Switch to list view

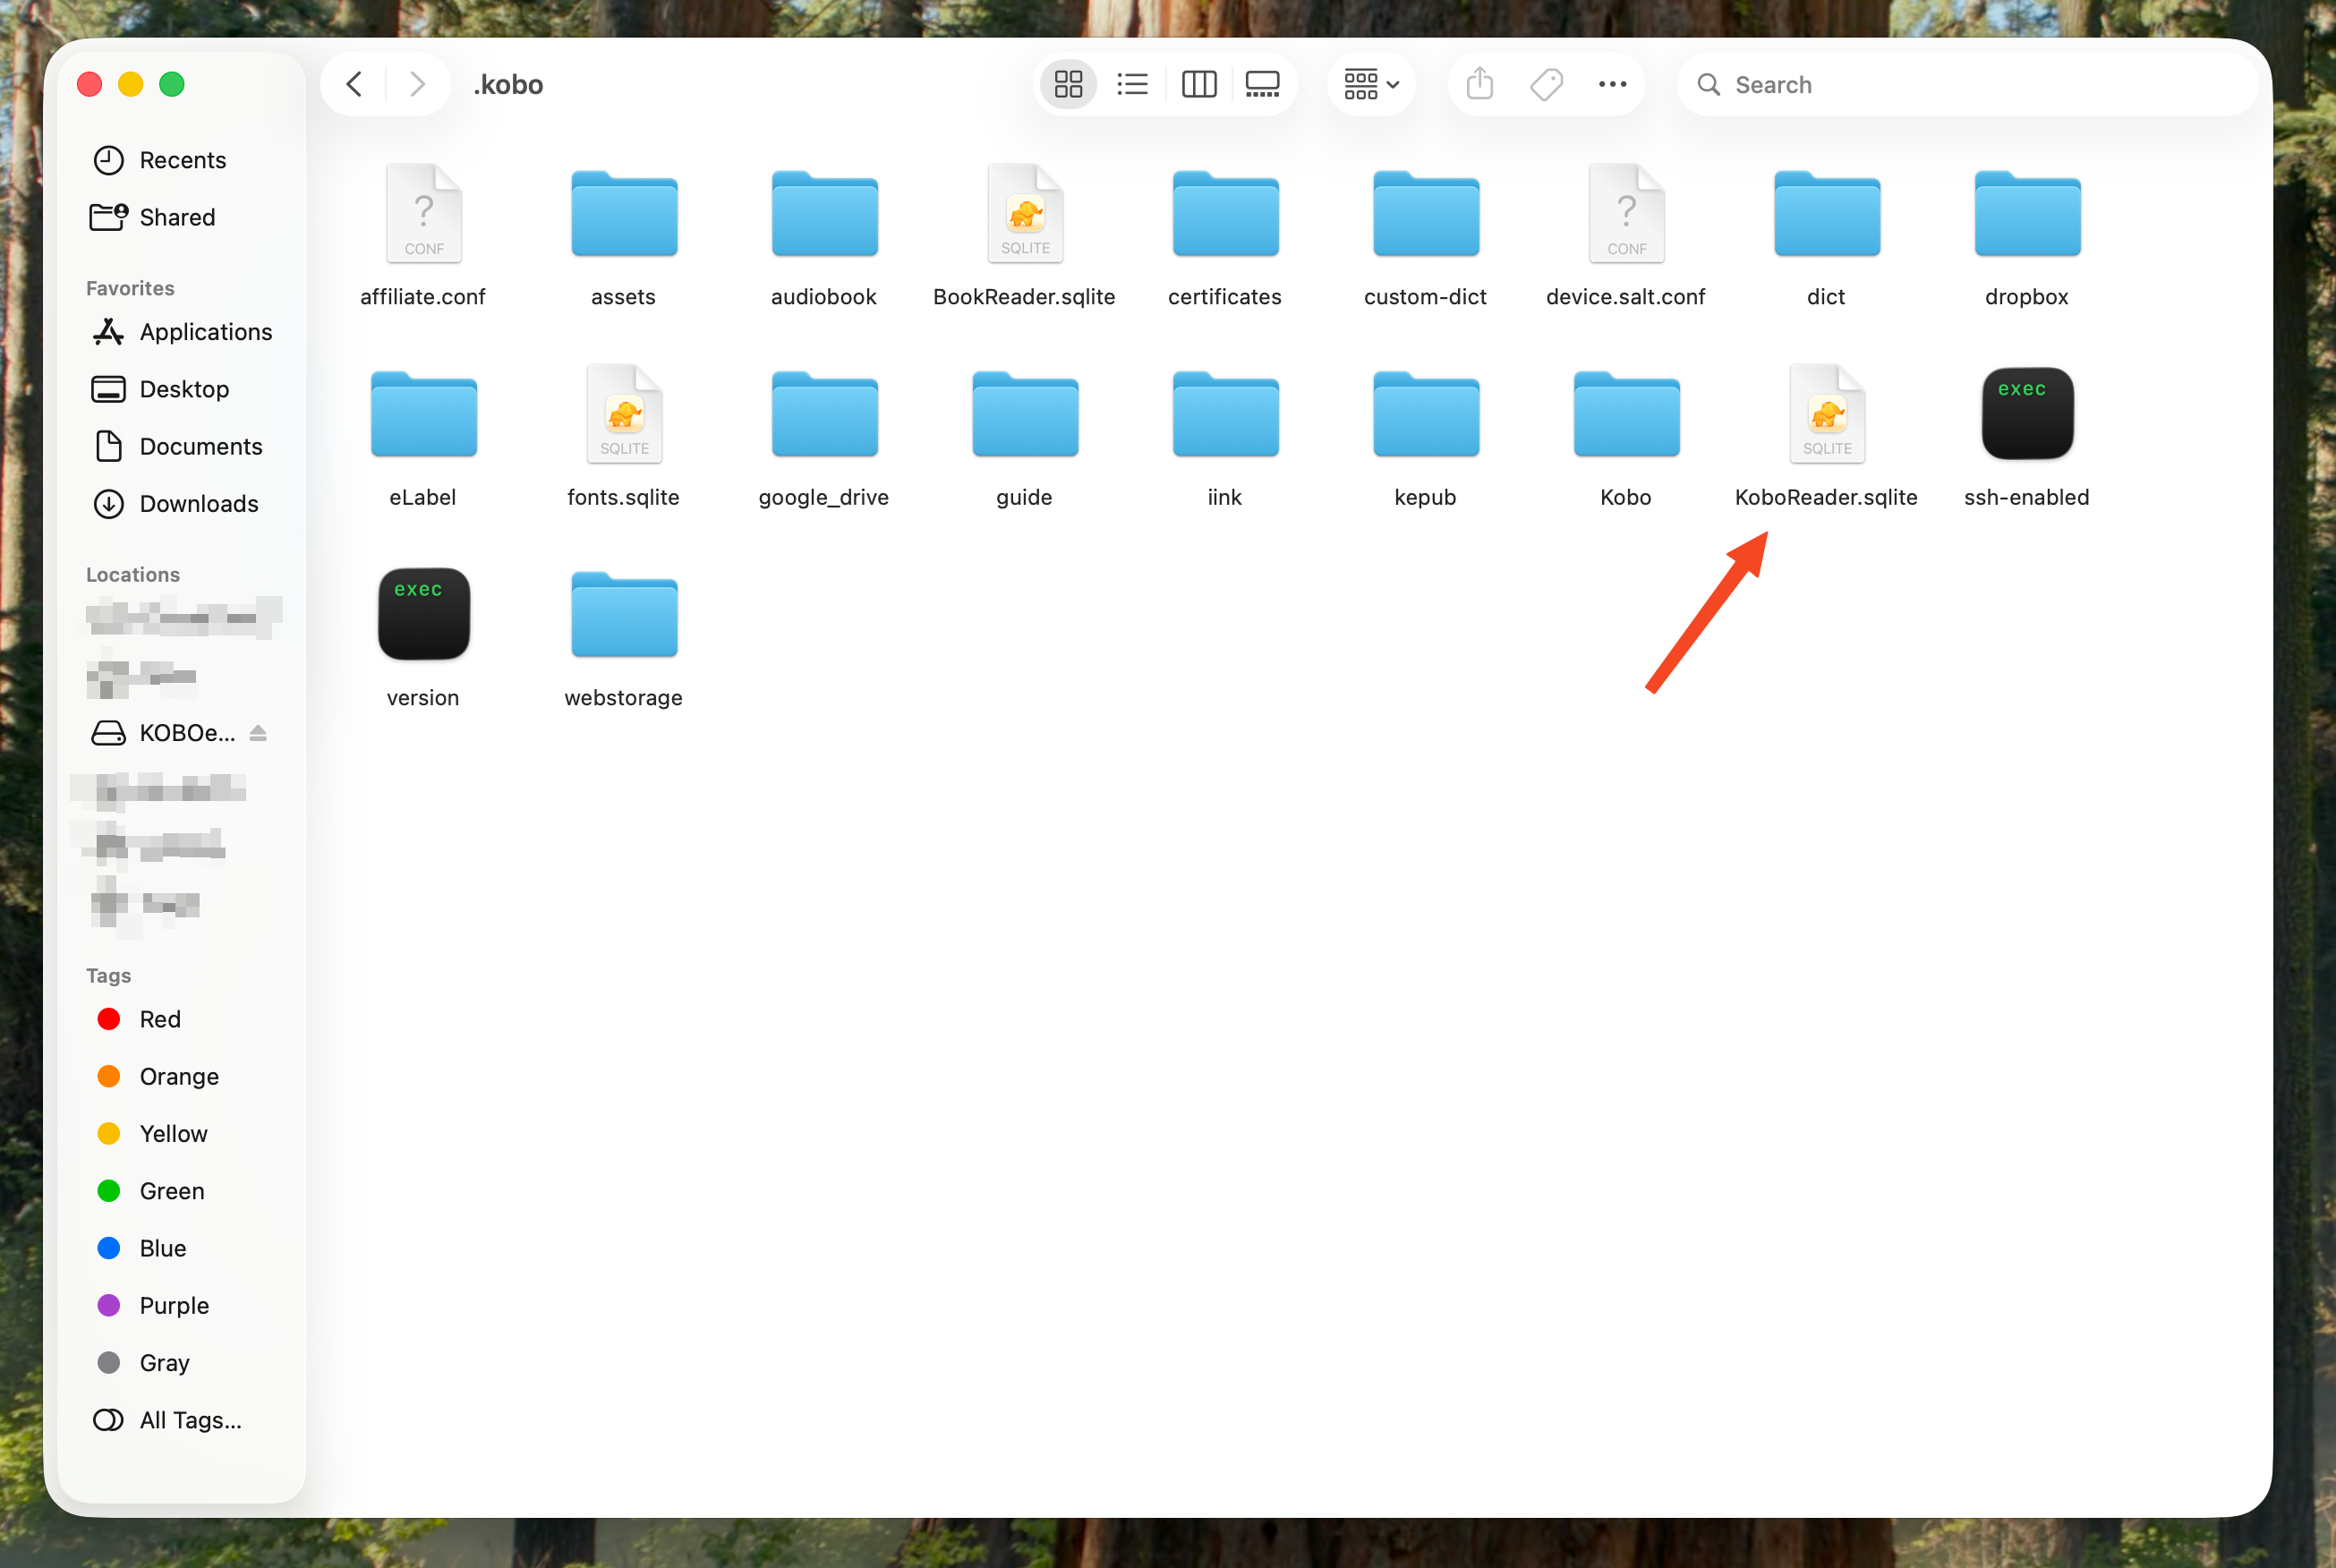pos(1132,84)
